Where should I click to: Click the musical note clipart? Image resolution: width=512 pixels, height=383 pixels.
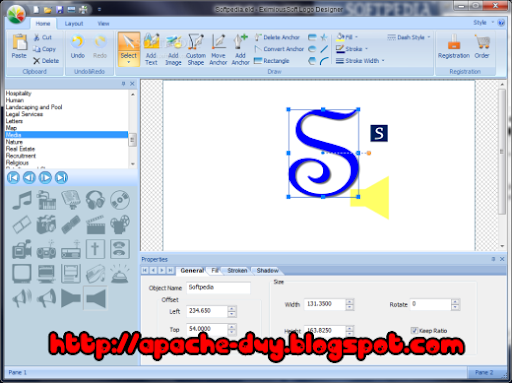22,200
